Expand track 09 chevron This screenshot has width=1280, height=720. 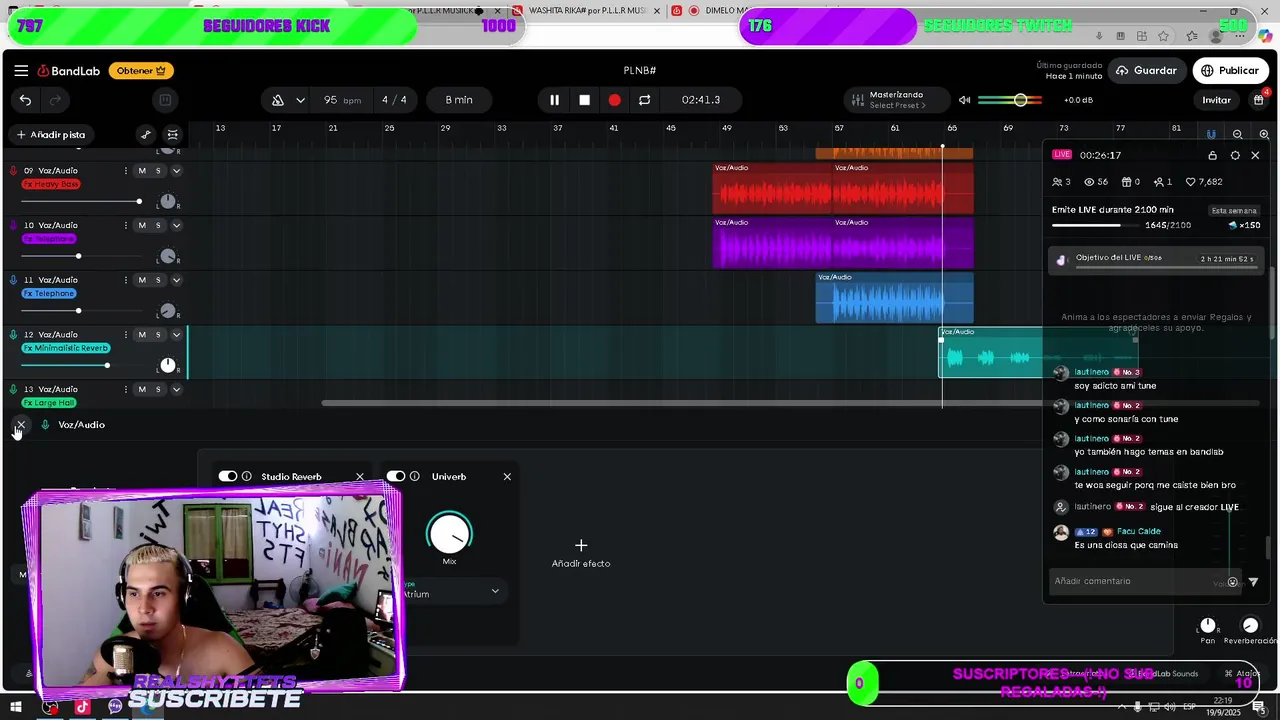176,171
